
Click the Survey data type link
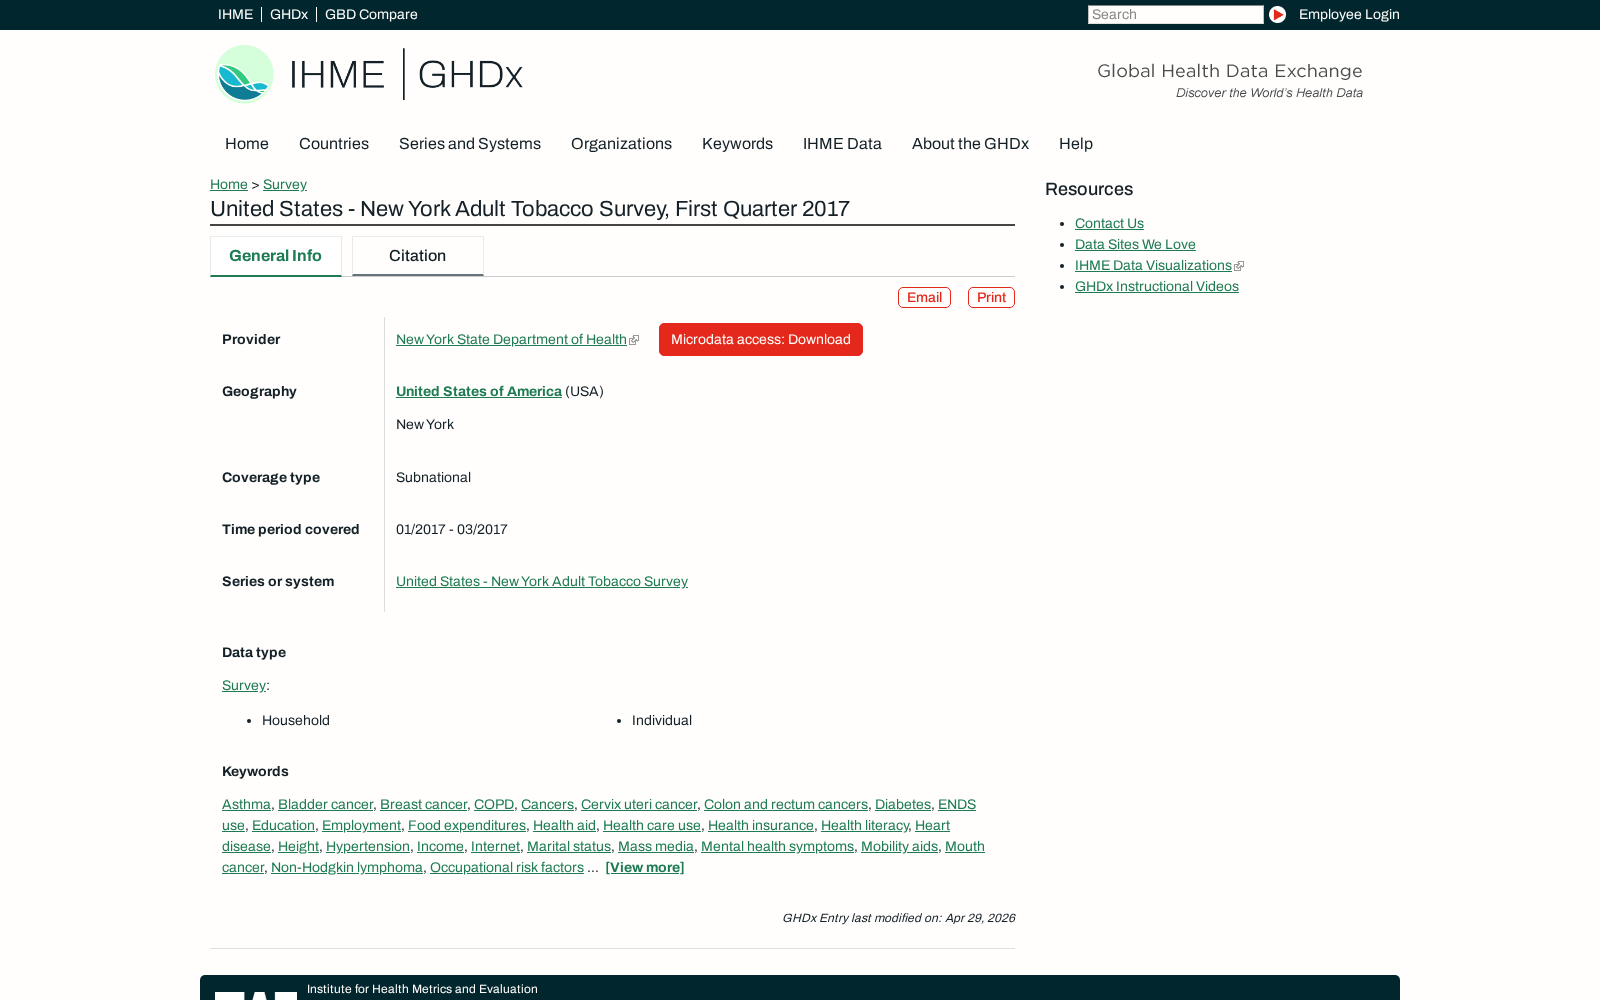click(244, 685)
